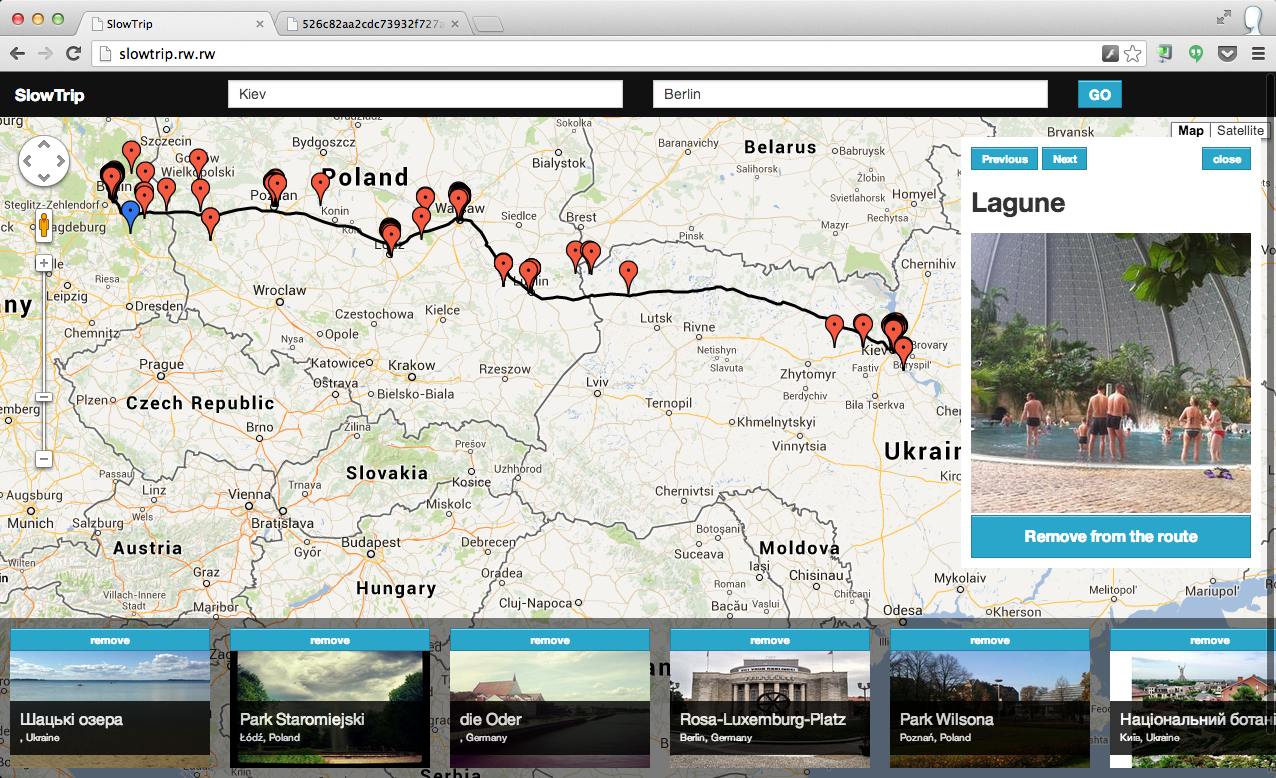The image size is (1276, 778).
Task: Click the Chrome profile avatar icon
Action: (1253, 18)
